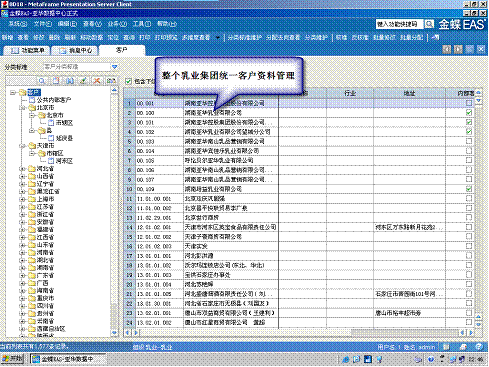Expand the 辽宁省 tree node

(x=23, y=184)
